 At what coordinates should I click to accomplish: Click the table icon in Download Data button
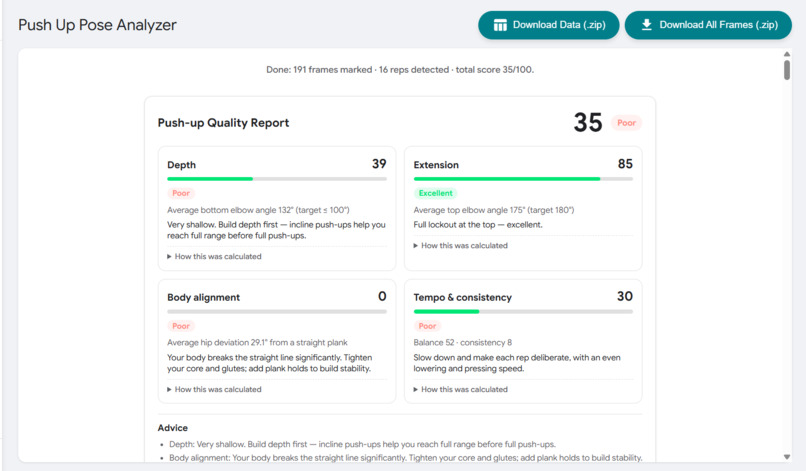click(x=500, y=25)
